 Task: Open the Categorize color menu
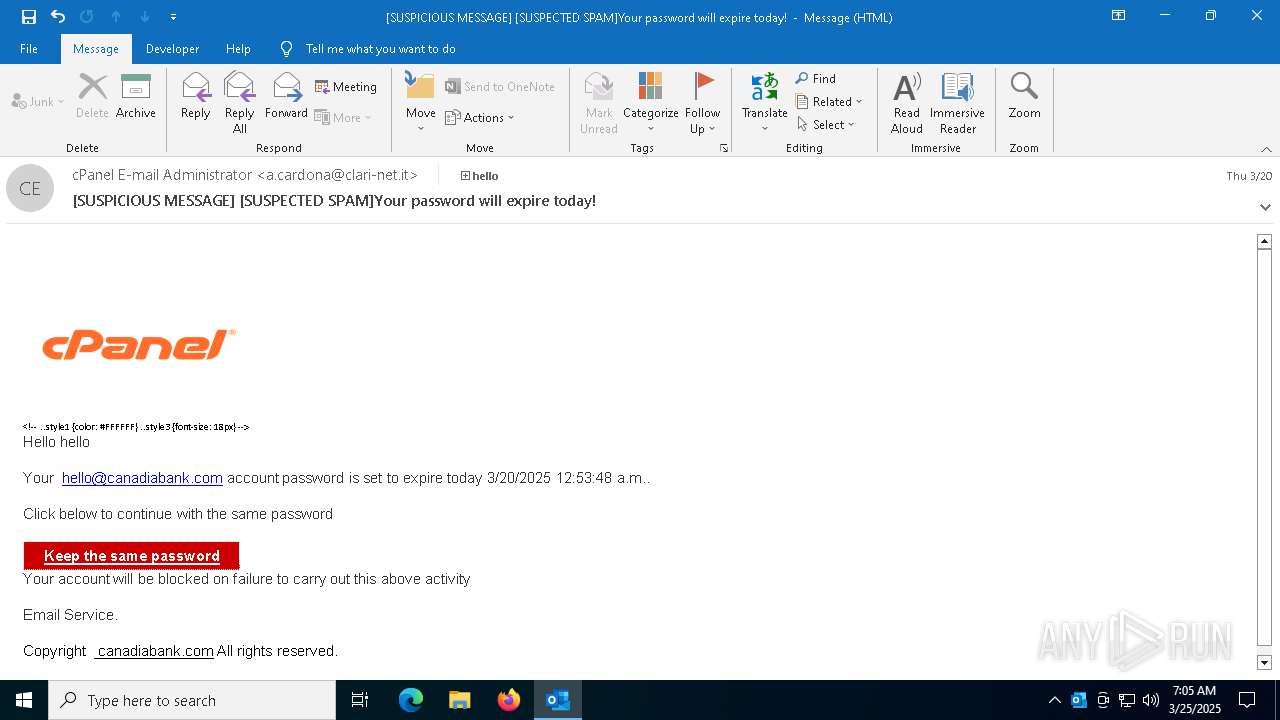[651, 102]
